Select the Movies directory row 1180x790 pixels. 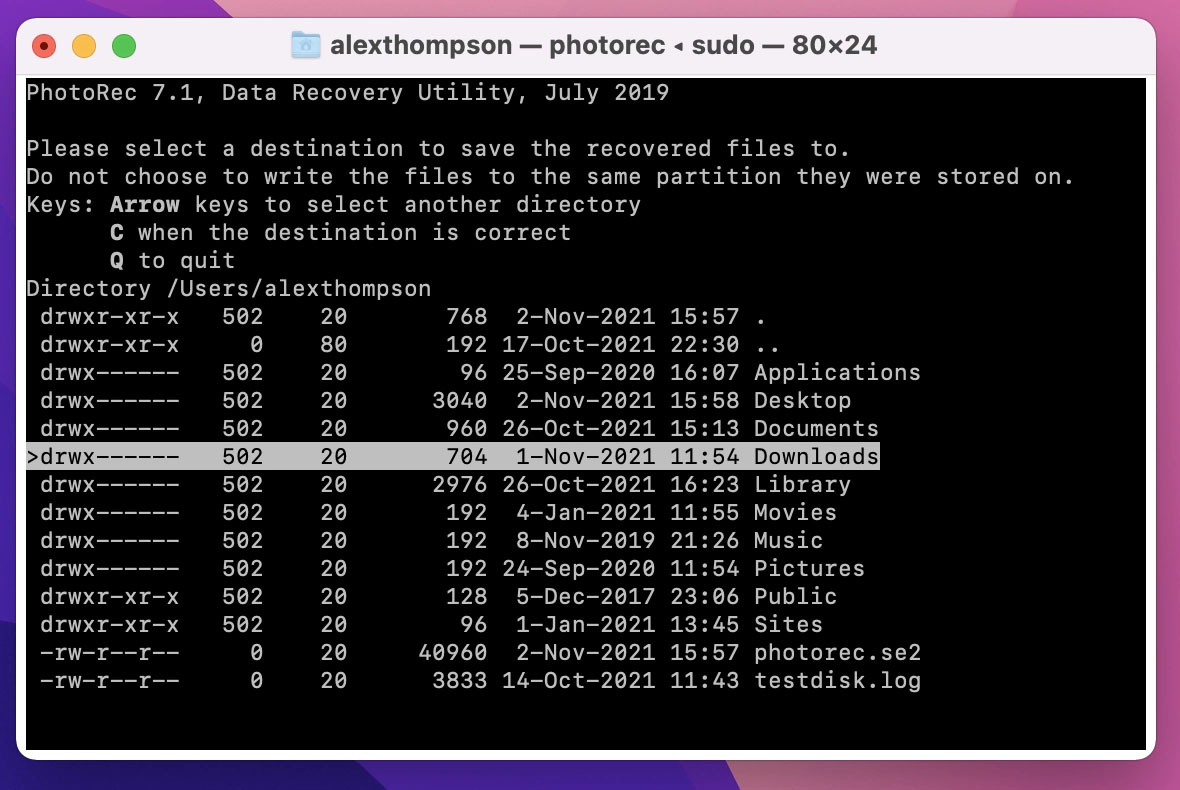point(438,512)
